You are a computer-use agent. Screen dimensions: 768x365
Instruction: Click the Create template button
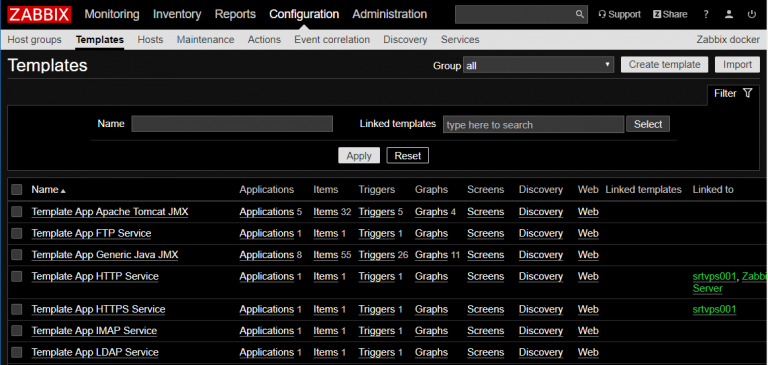664,65
